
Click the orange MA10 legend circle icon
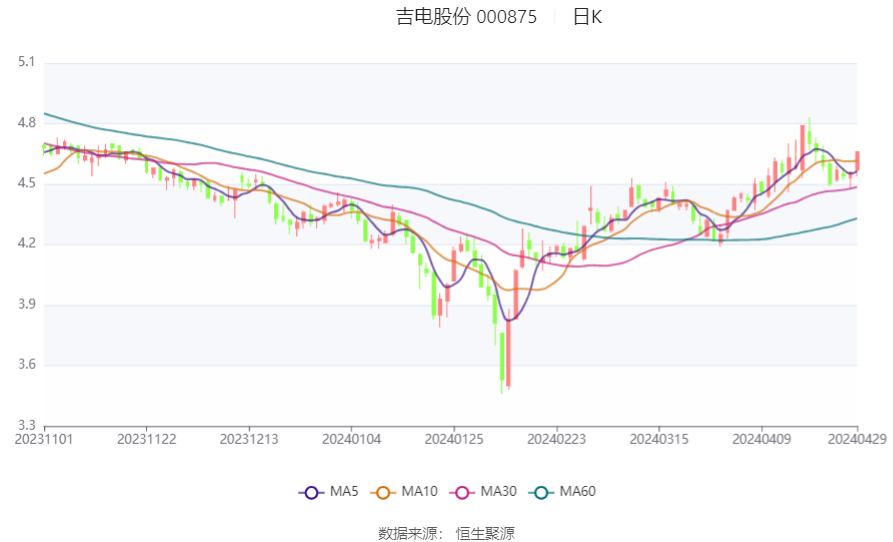[383, 492]
